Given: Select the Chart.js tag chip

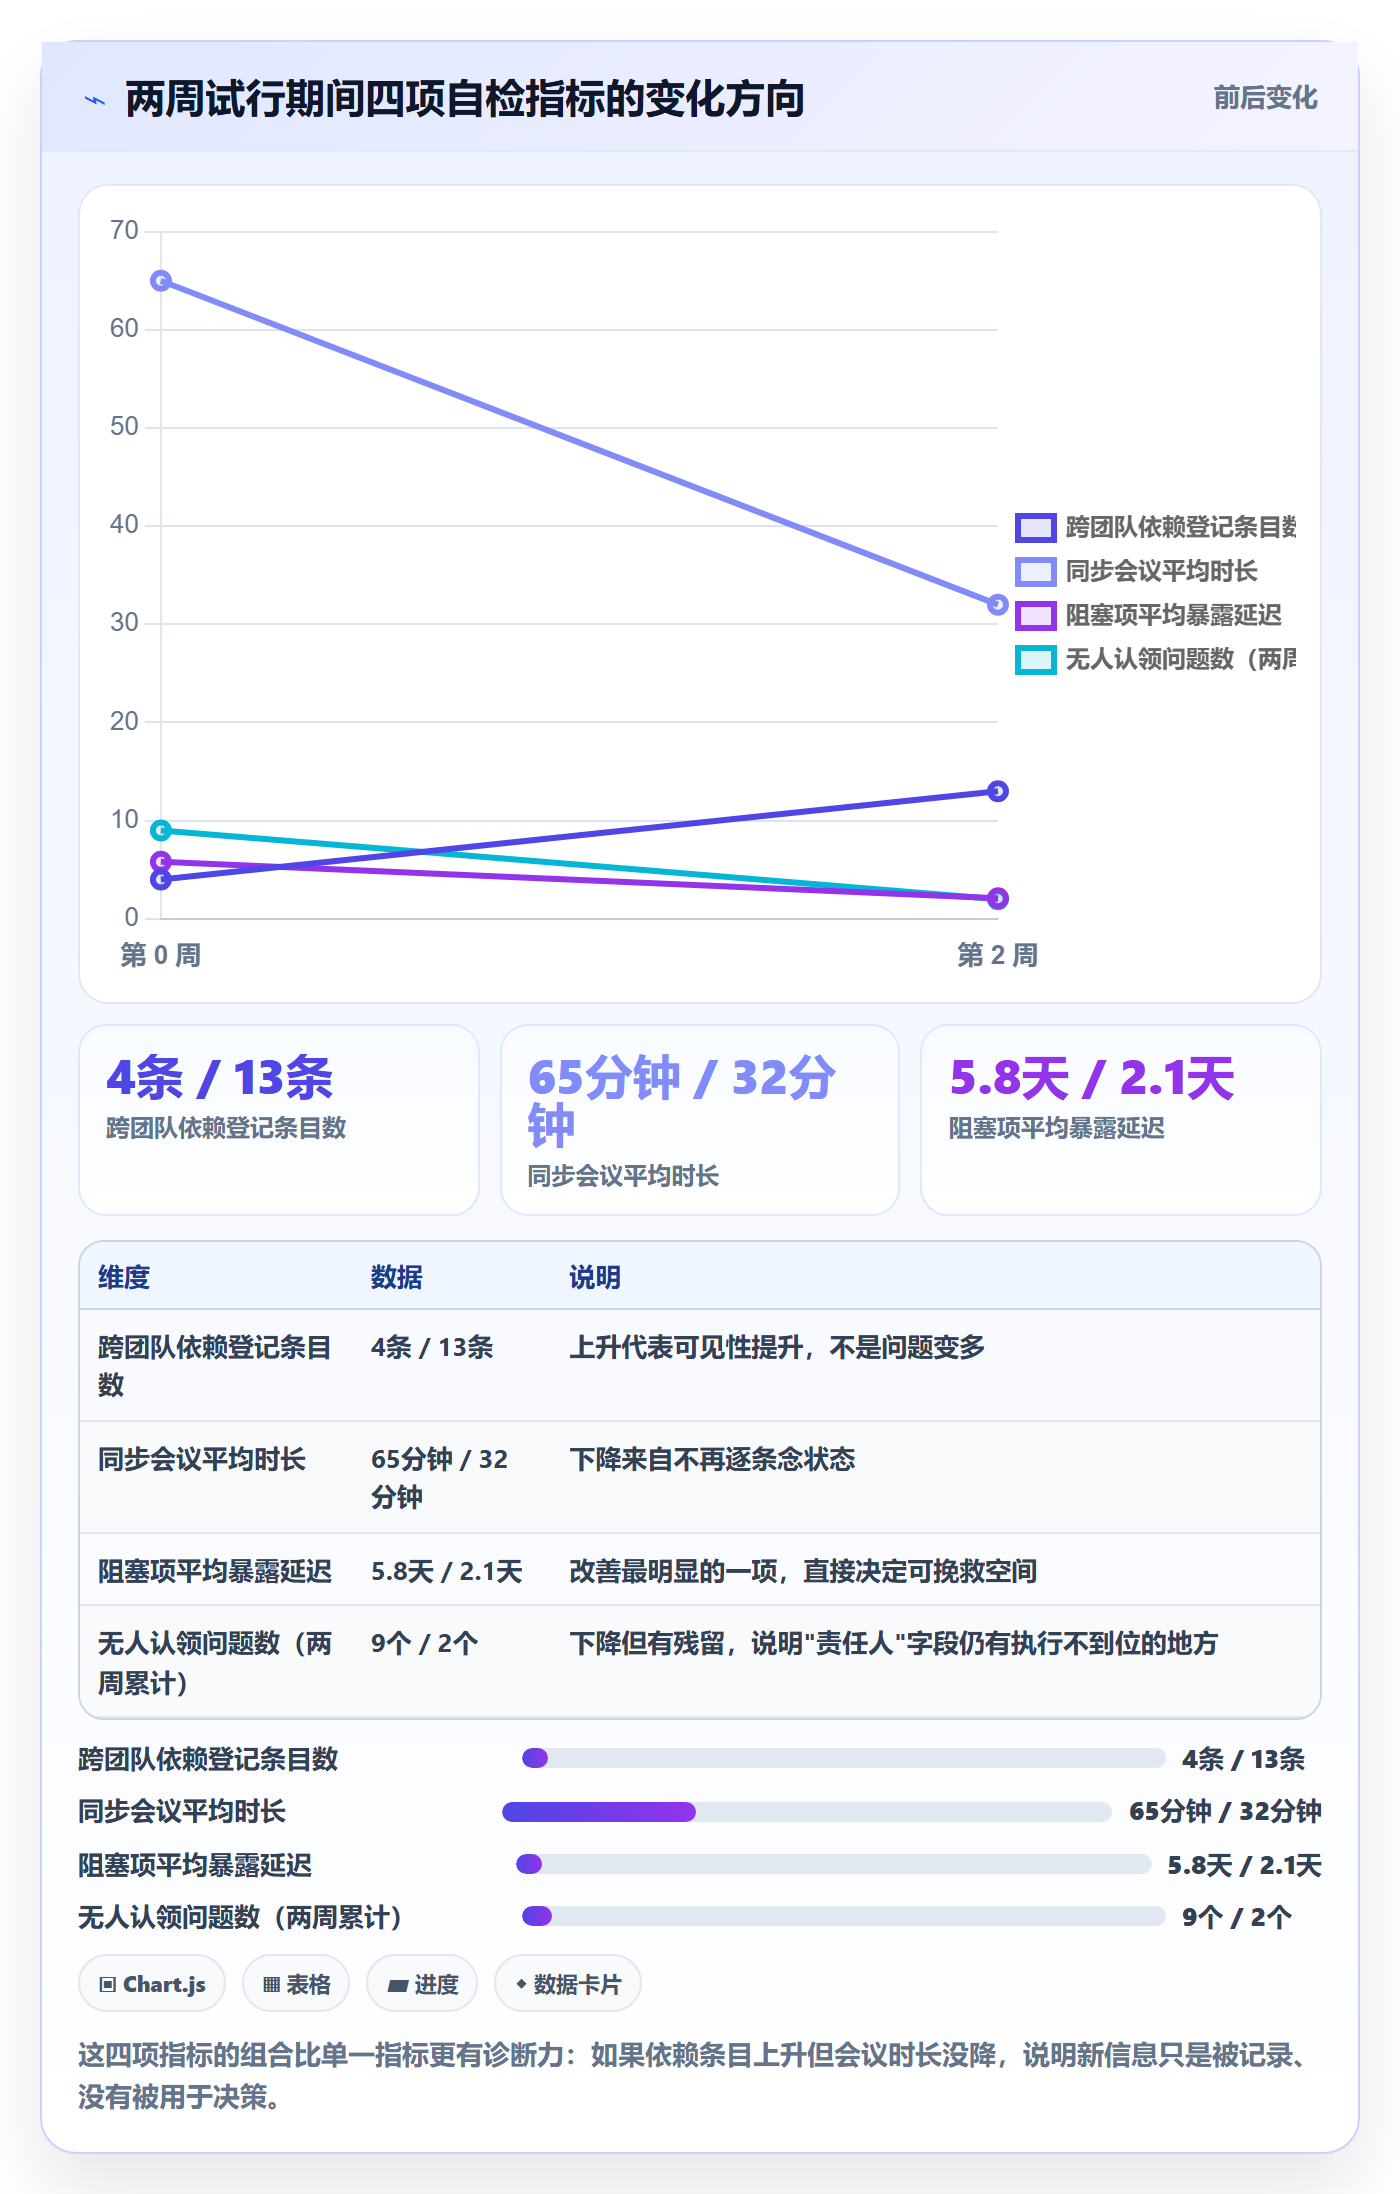Looking at the screenshot, I should click(152, 1984).
